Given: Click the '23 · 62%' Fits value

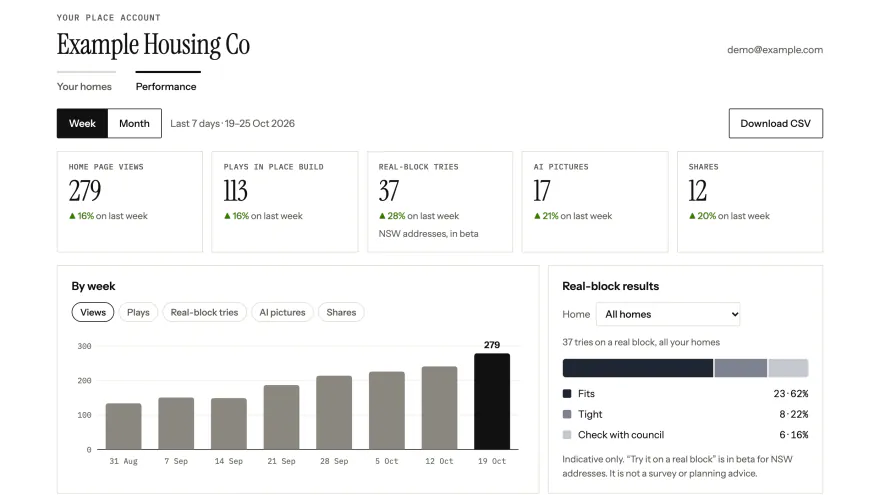Looking at the screenshot, I should coord(791,394).
